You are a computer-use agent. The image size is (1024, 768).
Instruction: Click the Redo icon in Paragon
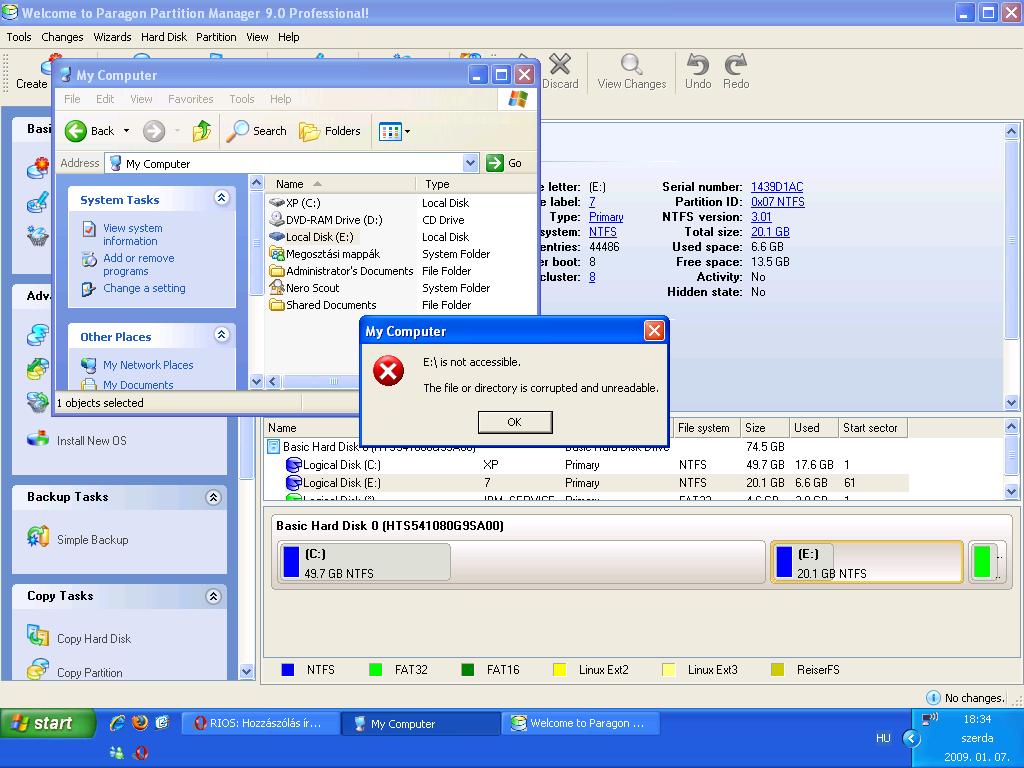pyautogui.click(x=736, y=71)
